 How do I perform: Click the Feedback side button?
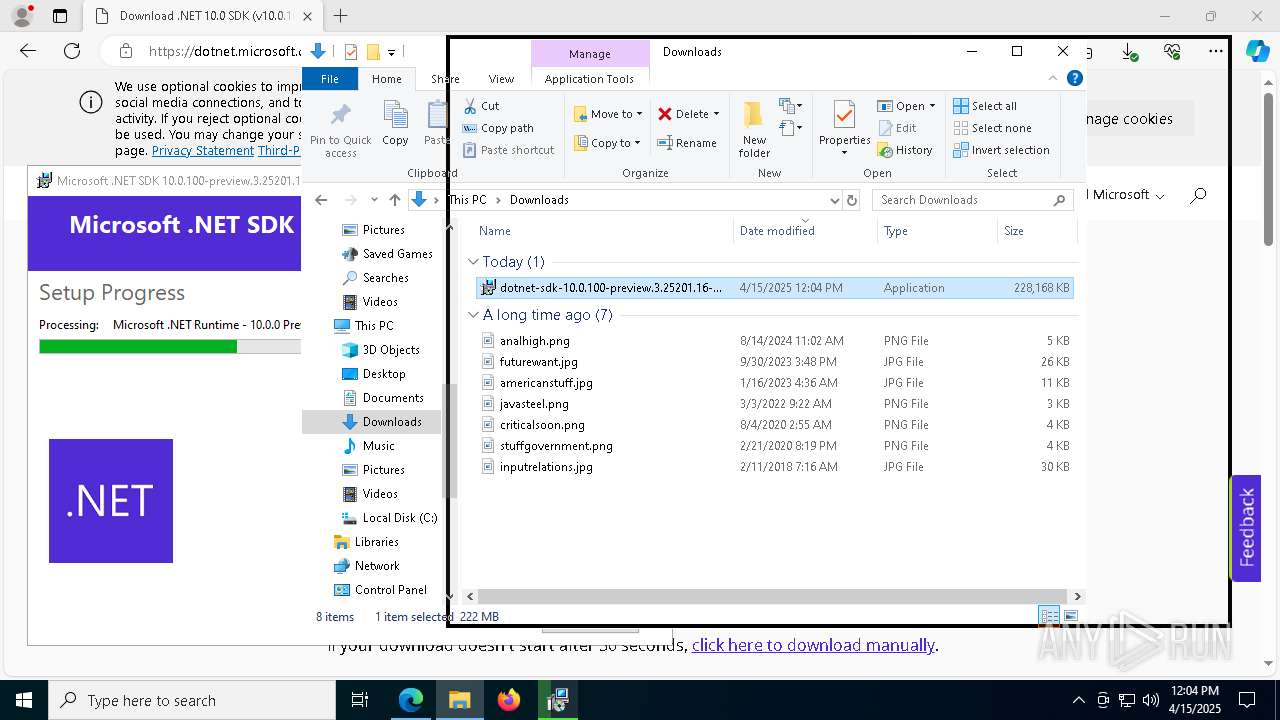pos(1246,527)
